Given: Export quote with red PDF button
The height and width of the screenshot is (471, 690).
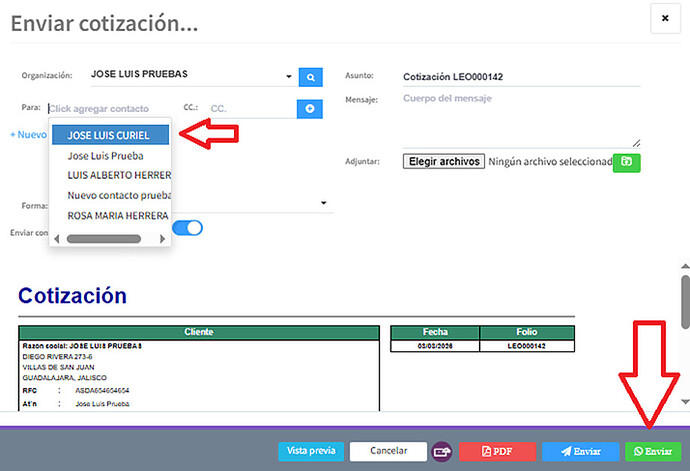Looking at the screenshot, I should [x=497, y=451].
